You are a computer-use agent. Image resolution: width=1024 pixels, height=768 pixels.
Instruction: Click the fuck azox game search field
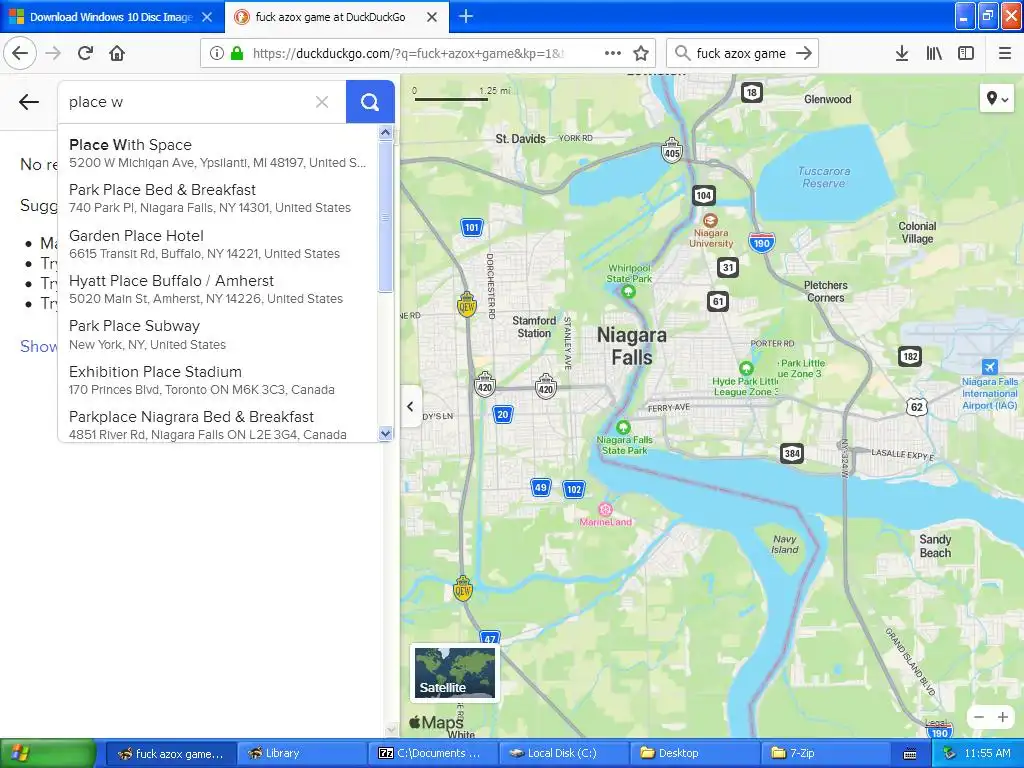tap(741, 53)
